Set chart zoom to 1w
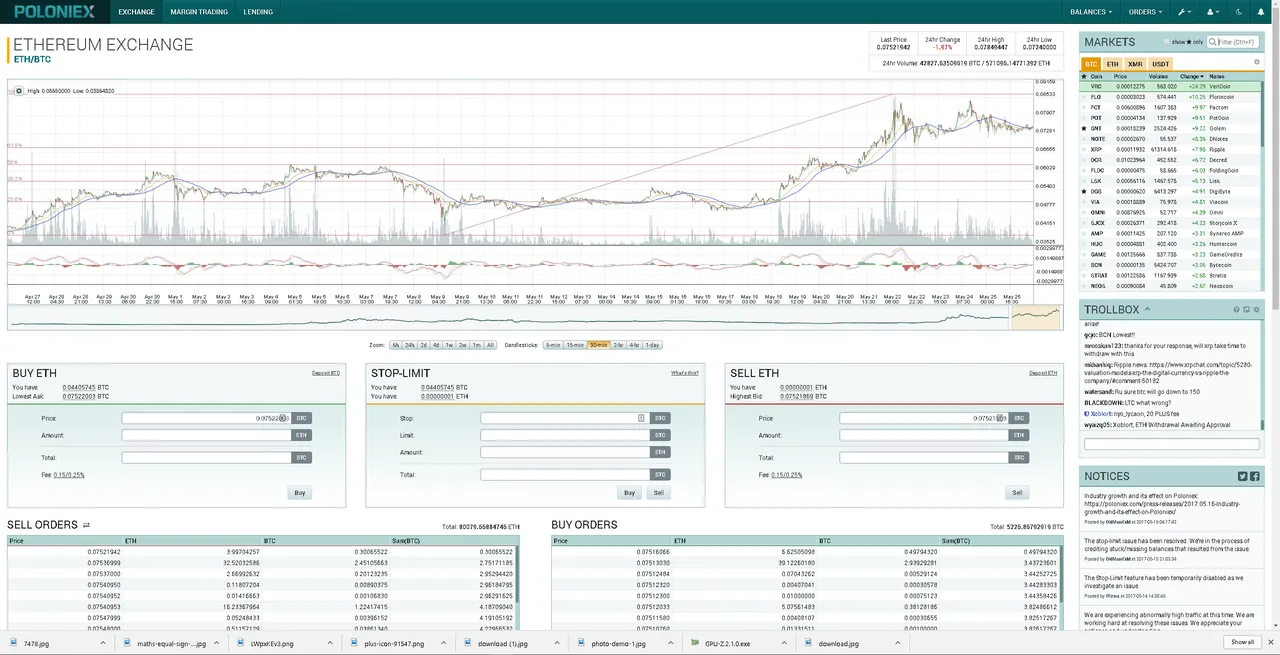Image resolution: width=1280 pixels, height=655 pixels. [449, 345]
